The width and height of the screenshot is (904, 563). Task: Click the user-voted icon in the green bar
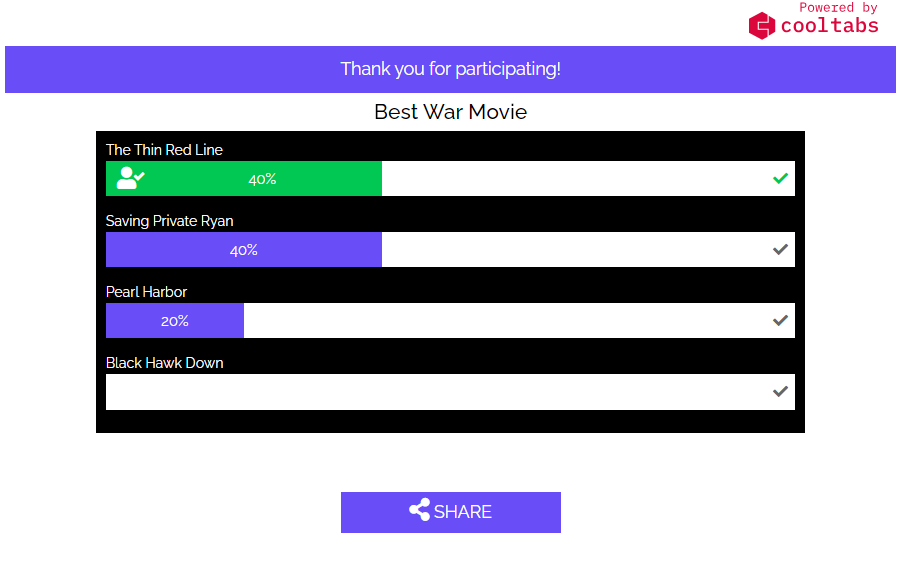[130, 178]
